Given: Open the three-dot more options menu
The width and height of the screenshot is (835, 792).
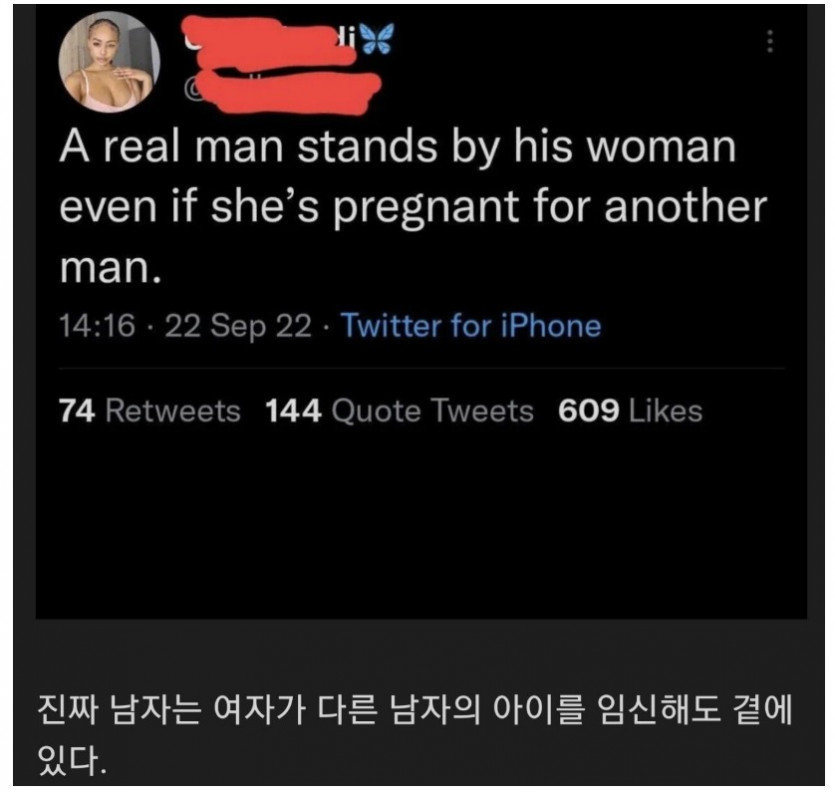Looking at the screenshot, I should pos(769,41).
